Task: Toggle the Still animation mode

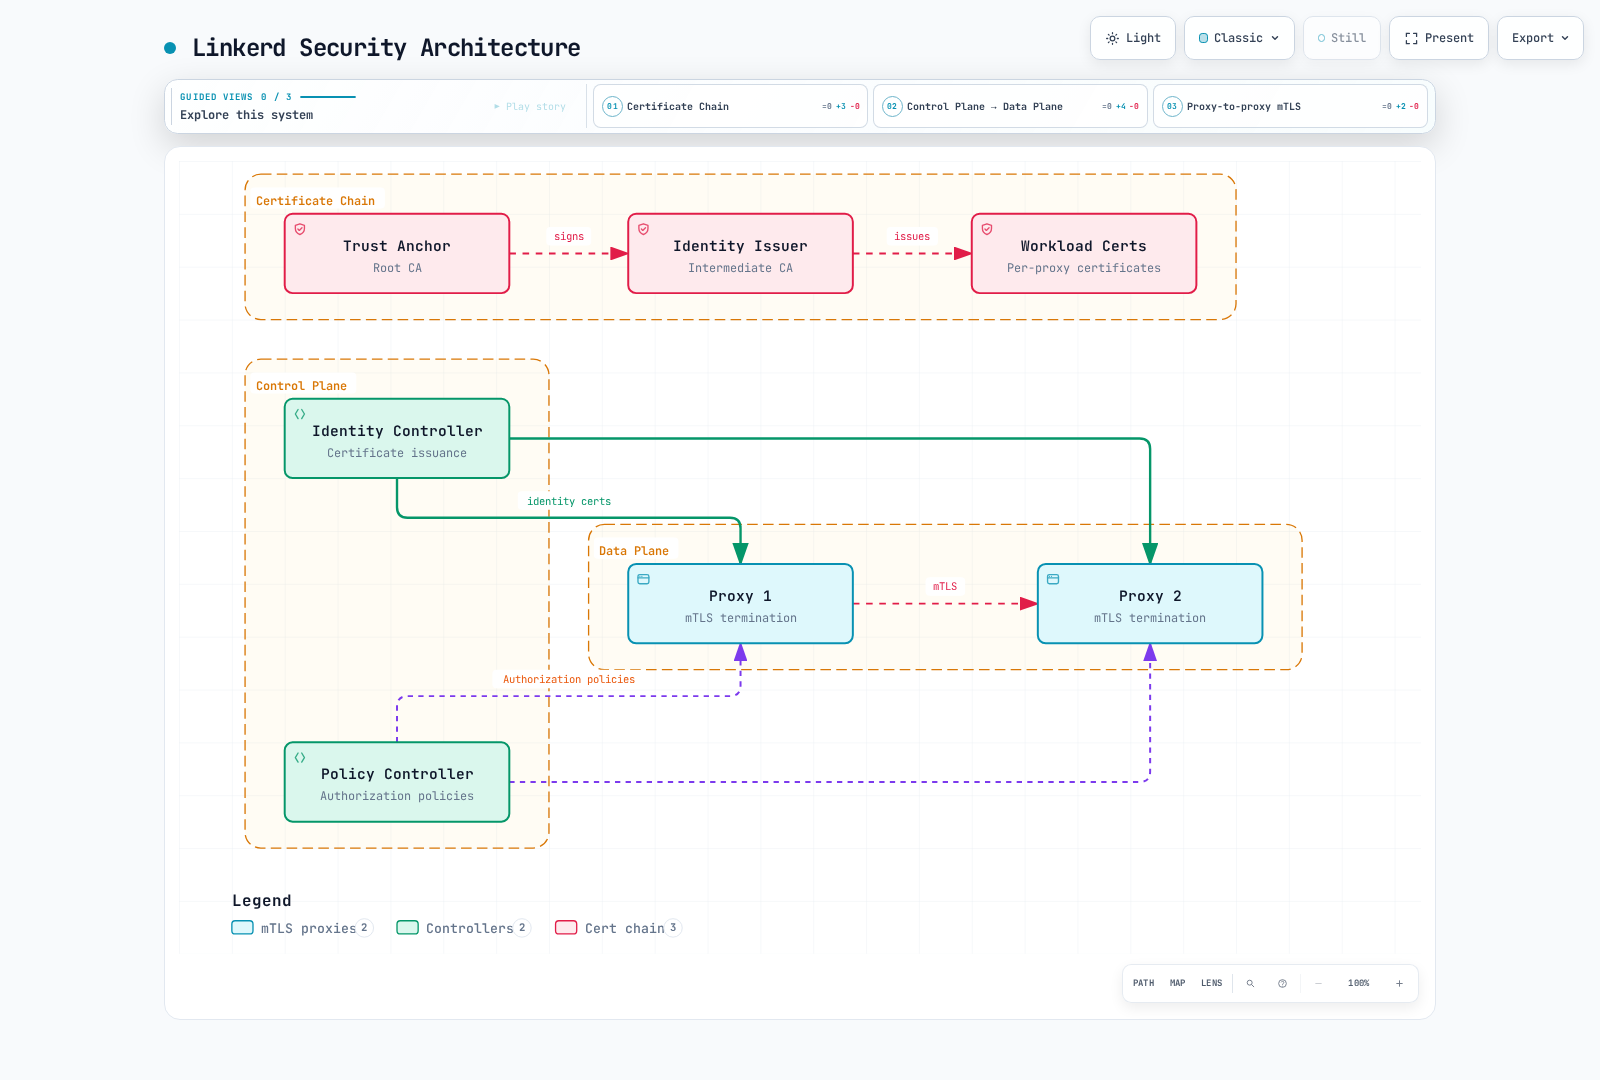Action: pos(1341,38)
